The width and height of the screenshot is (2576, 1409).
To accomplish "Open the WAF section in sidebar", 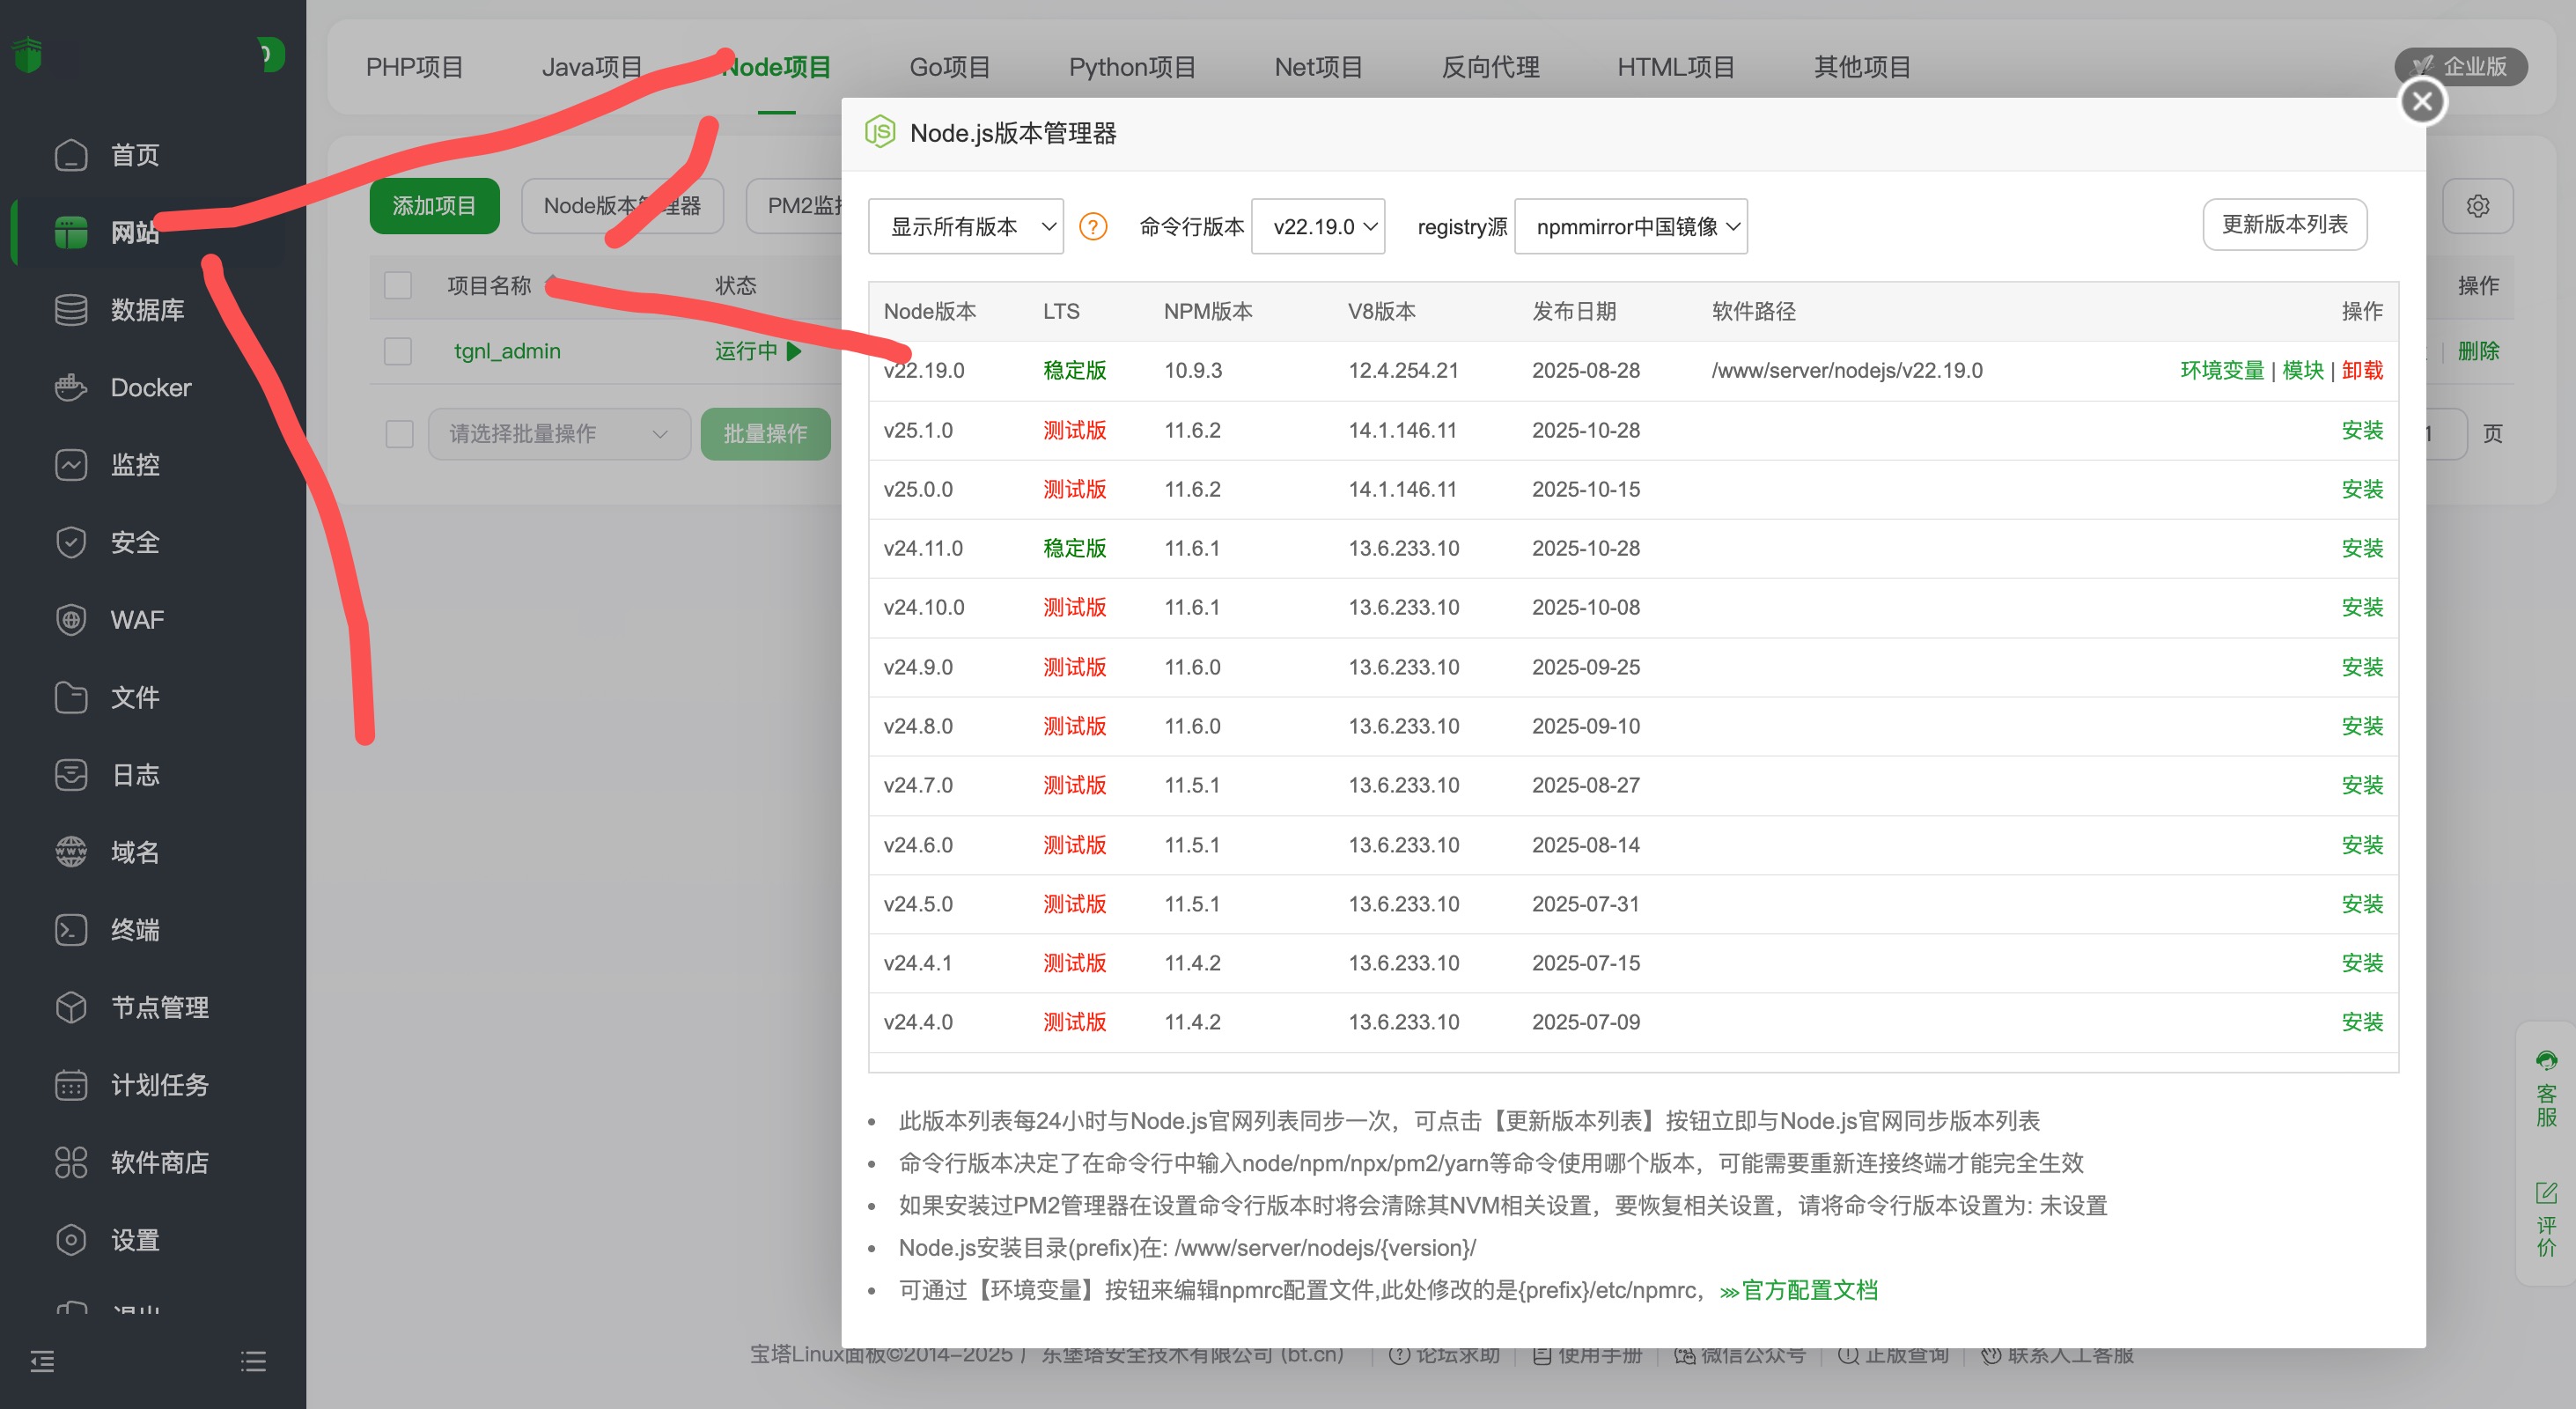I will [137, 620].
